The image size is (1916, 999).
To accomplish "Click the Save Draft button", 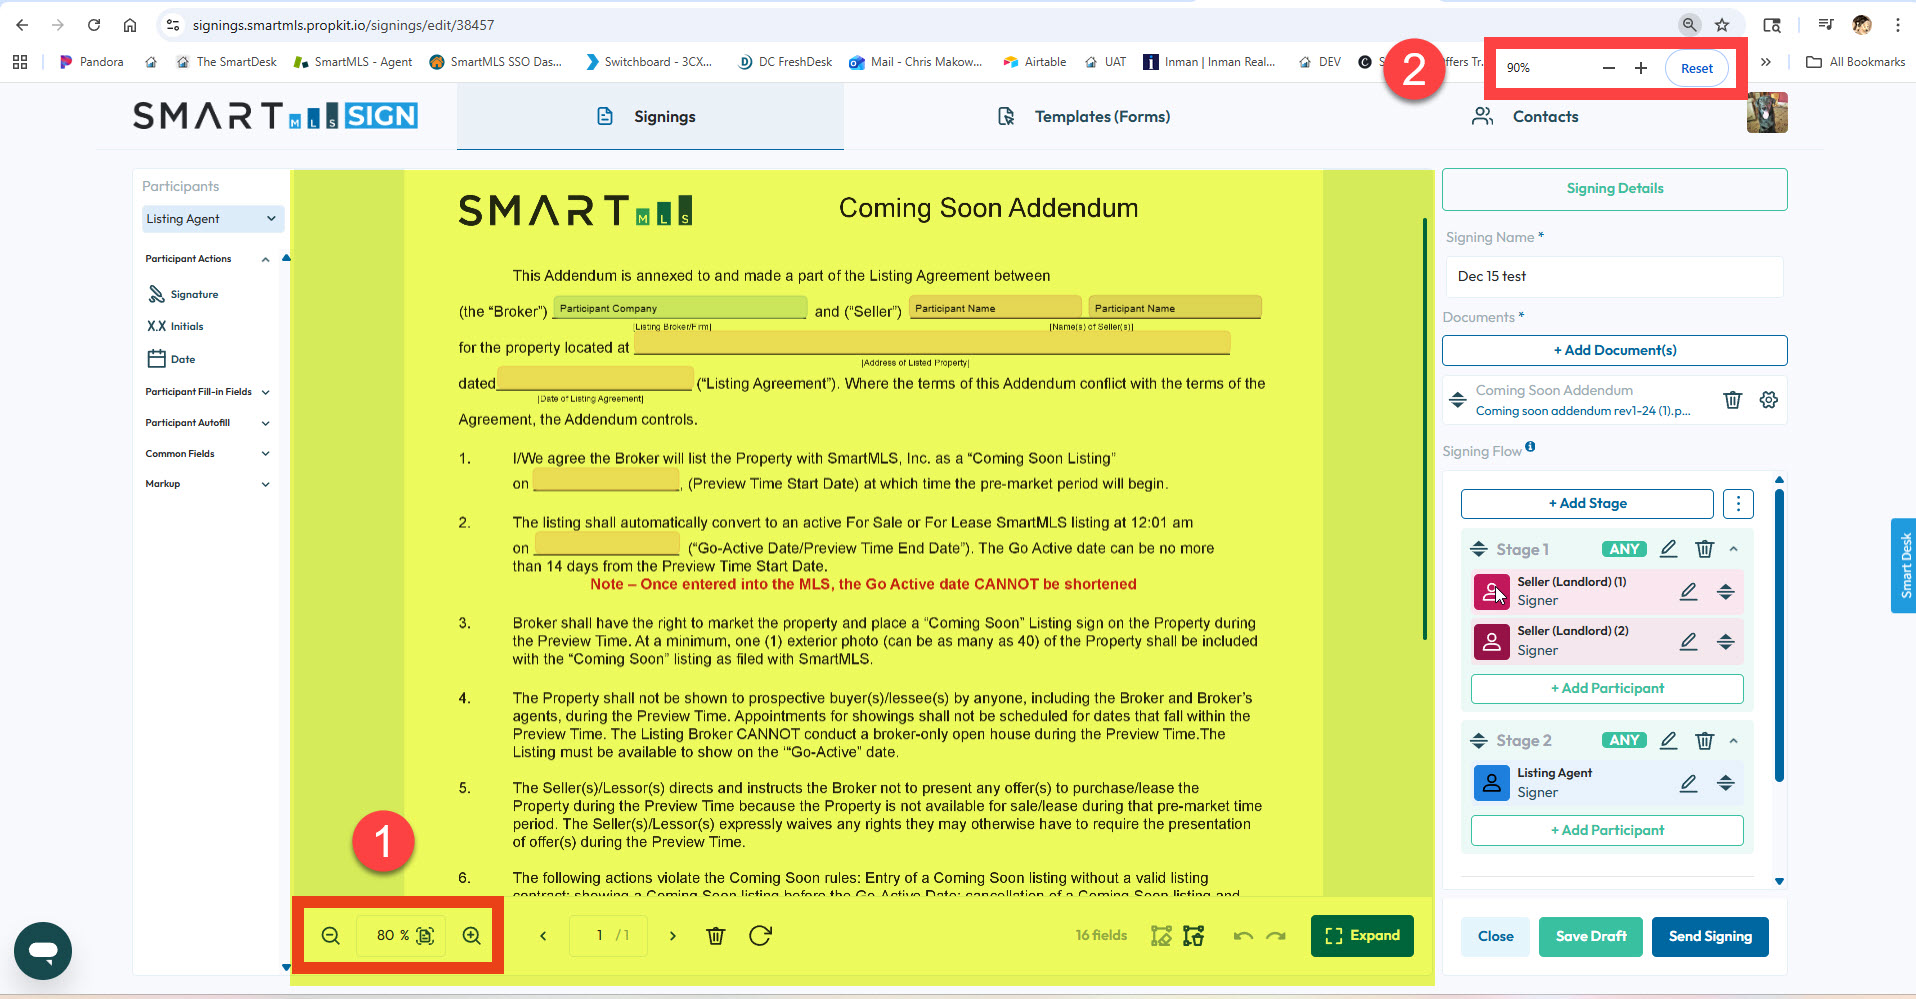I will click(1590, 936).
